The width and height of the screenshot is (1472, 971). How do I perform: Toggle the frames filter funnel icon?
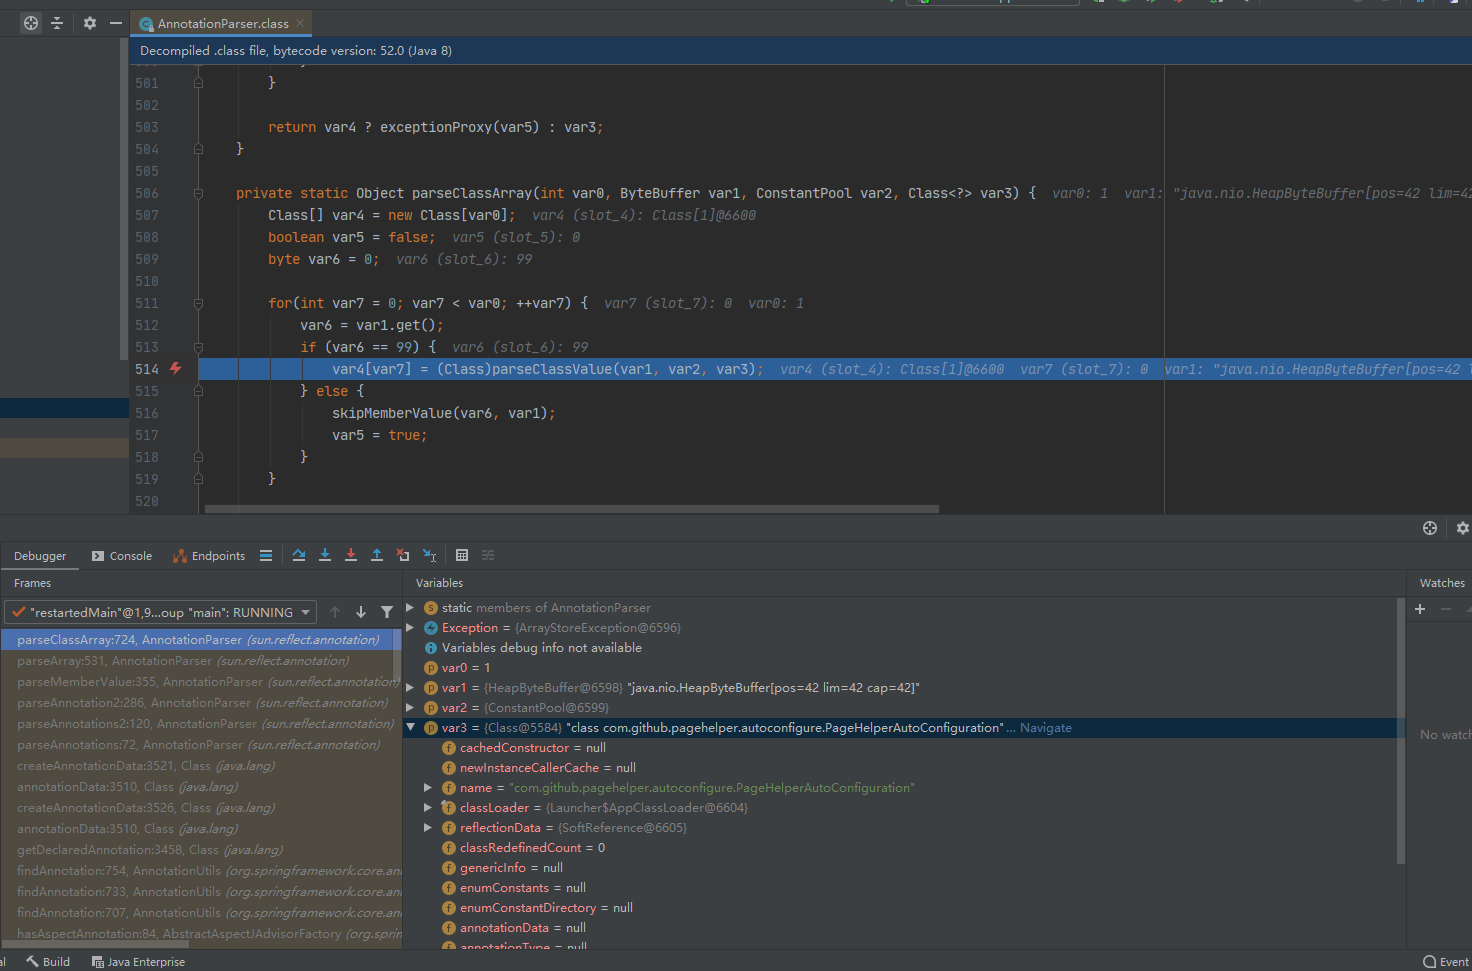(x=387, y=612)
